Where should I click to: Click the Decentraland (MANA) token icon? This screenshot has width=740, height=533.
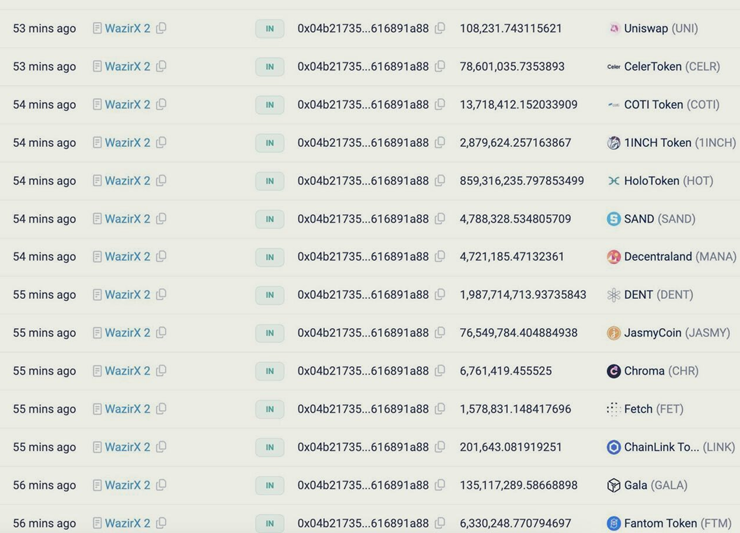pos(614,257)
